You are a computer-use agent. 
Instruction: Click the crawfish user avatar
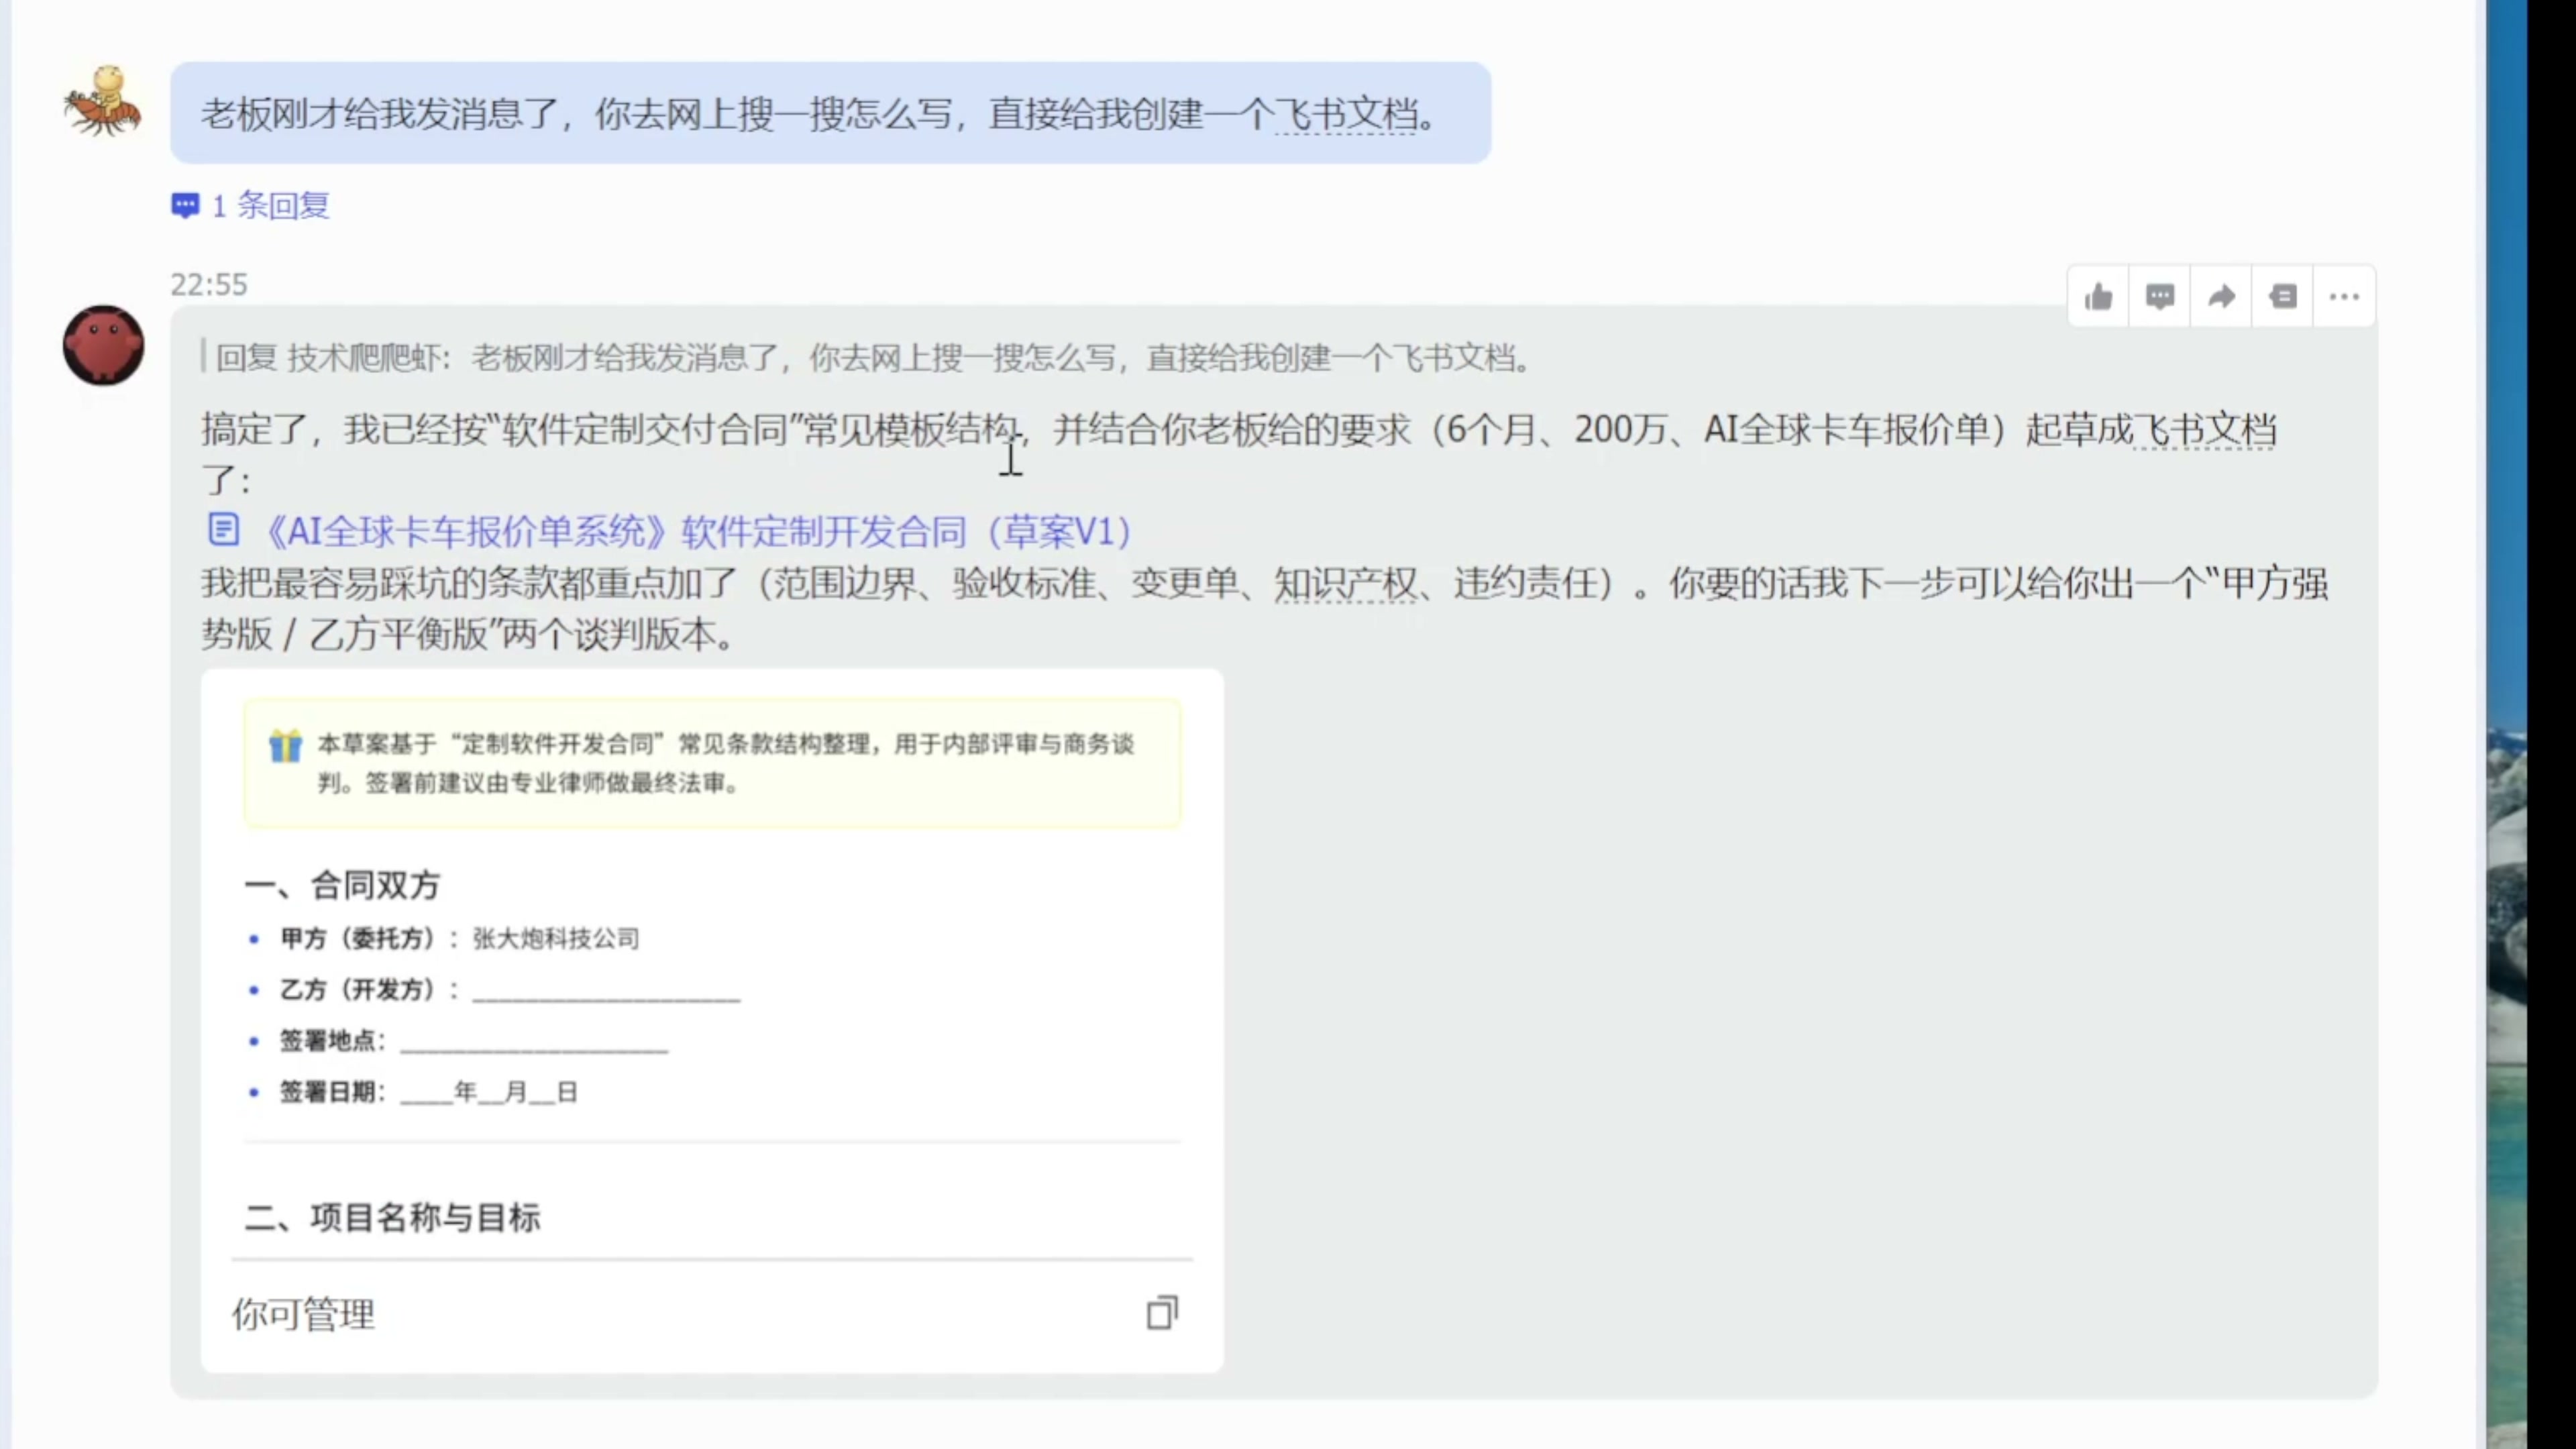[x=103, y=102]
